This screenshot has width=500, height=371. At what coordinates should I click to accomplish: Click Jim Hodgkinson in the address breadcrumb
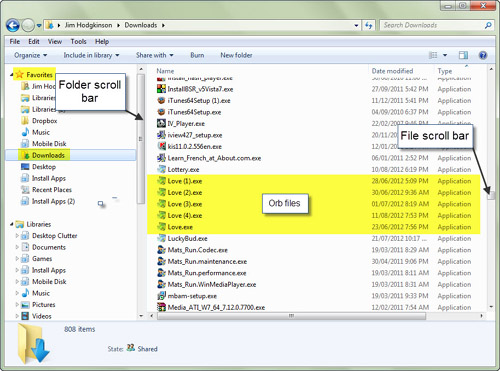88,25
